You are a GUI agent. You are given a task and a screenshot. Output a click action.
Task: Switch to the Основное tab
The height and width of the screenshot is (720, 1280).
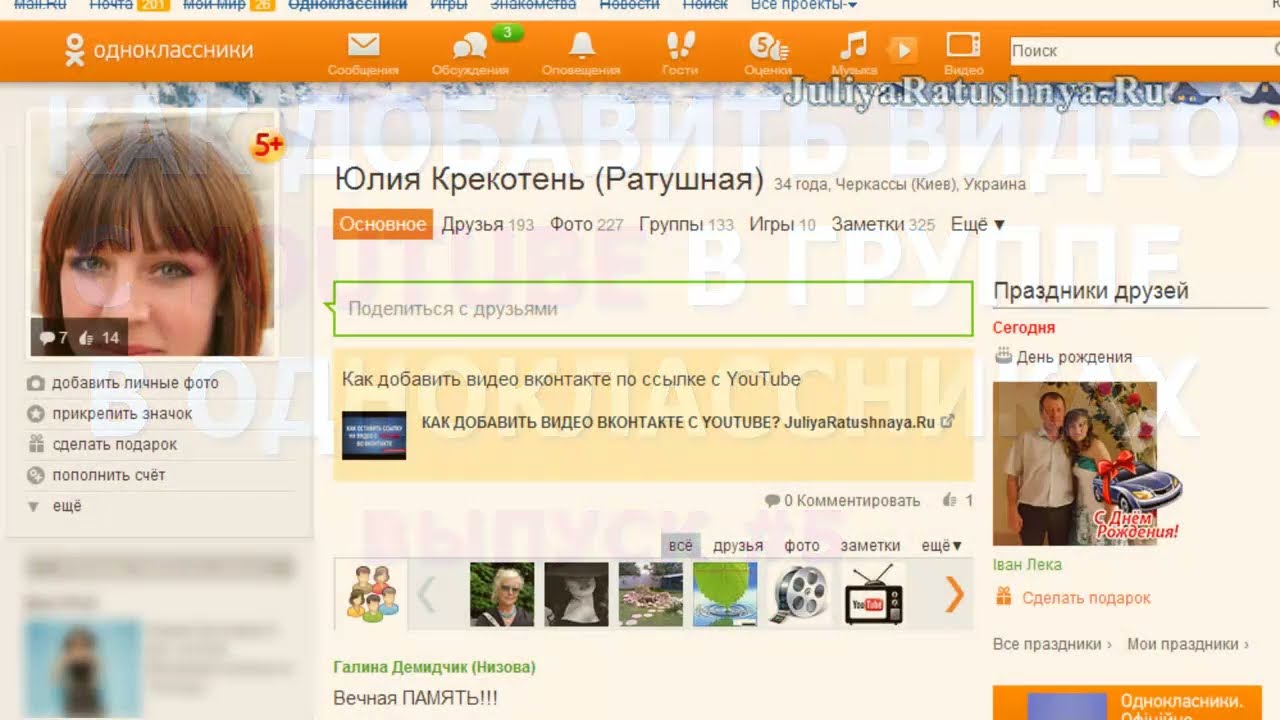pos(383,225)
